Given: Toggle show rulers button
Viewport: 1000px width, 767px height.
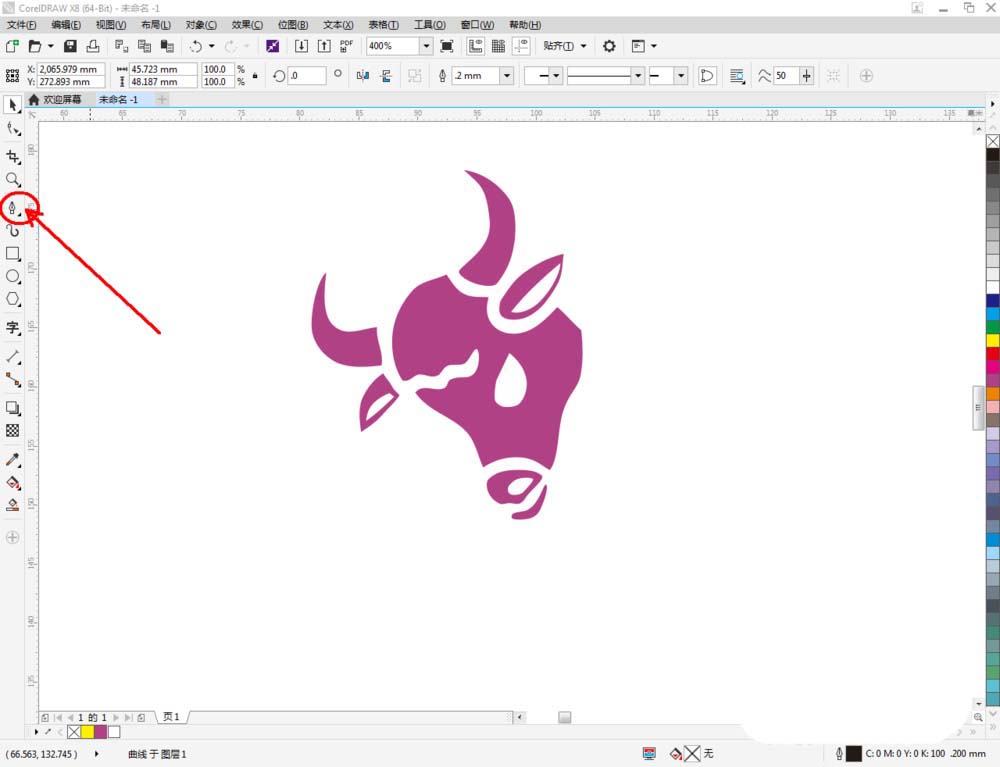Looking at the screenshot, I should (475, 46).
